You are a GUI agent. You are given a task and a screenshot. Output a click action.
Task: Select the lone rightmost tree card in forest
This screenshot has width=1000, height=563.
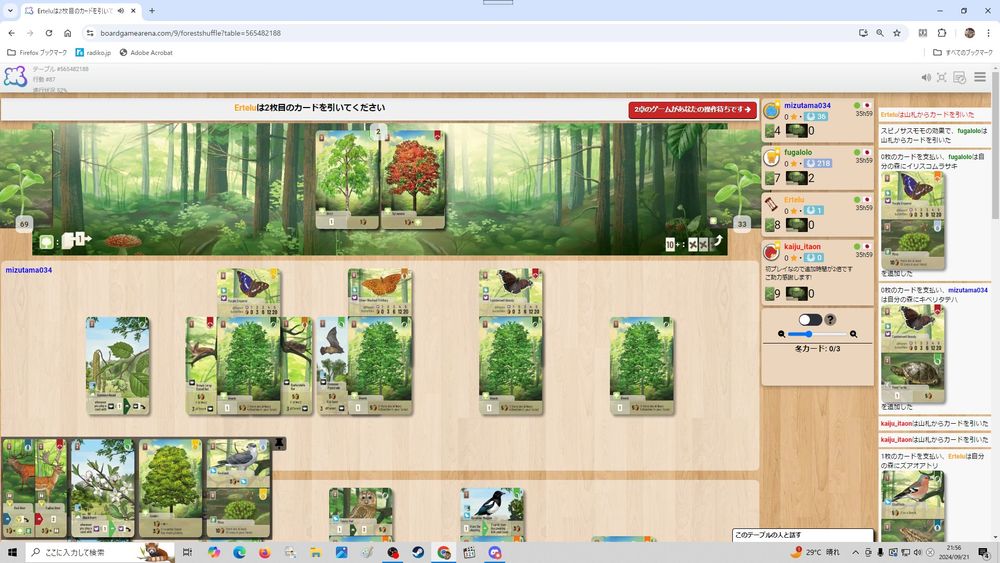[x=642, y=366]
